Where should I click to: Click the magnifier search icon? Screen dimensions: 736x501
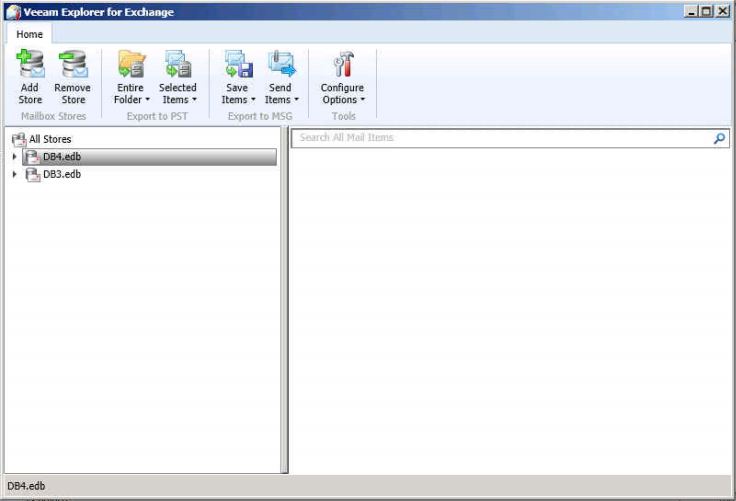click(x=719, y=138)
